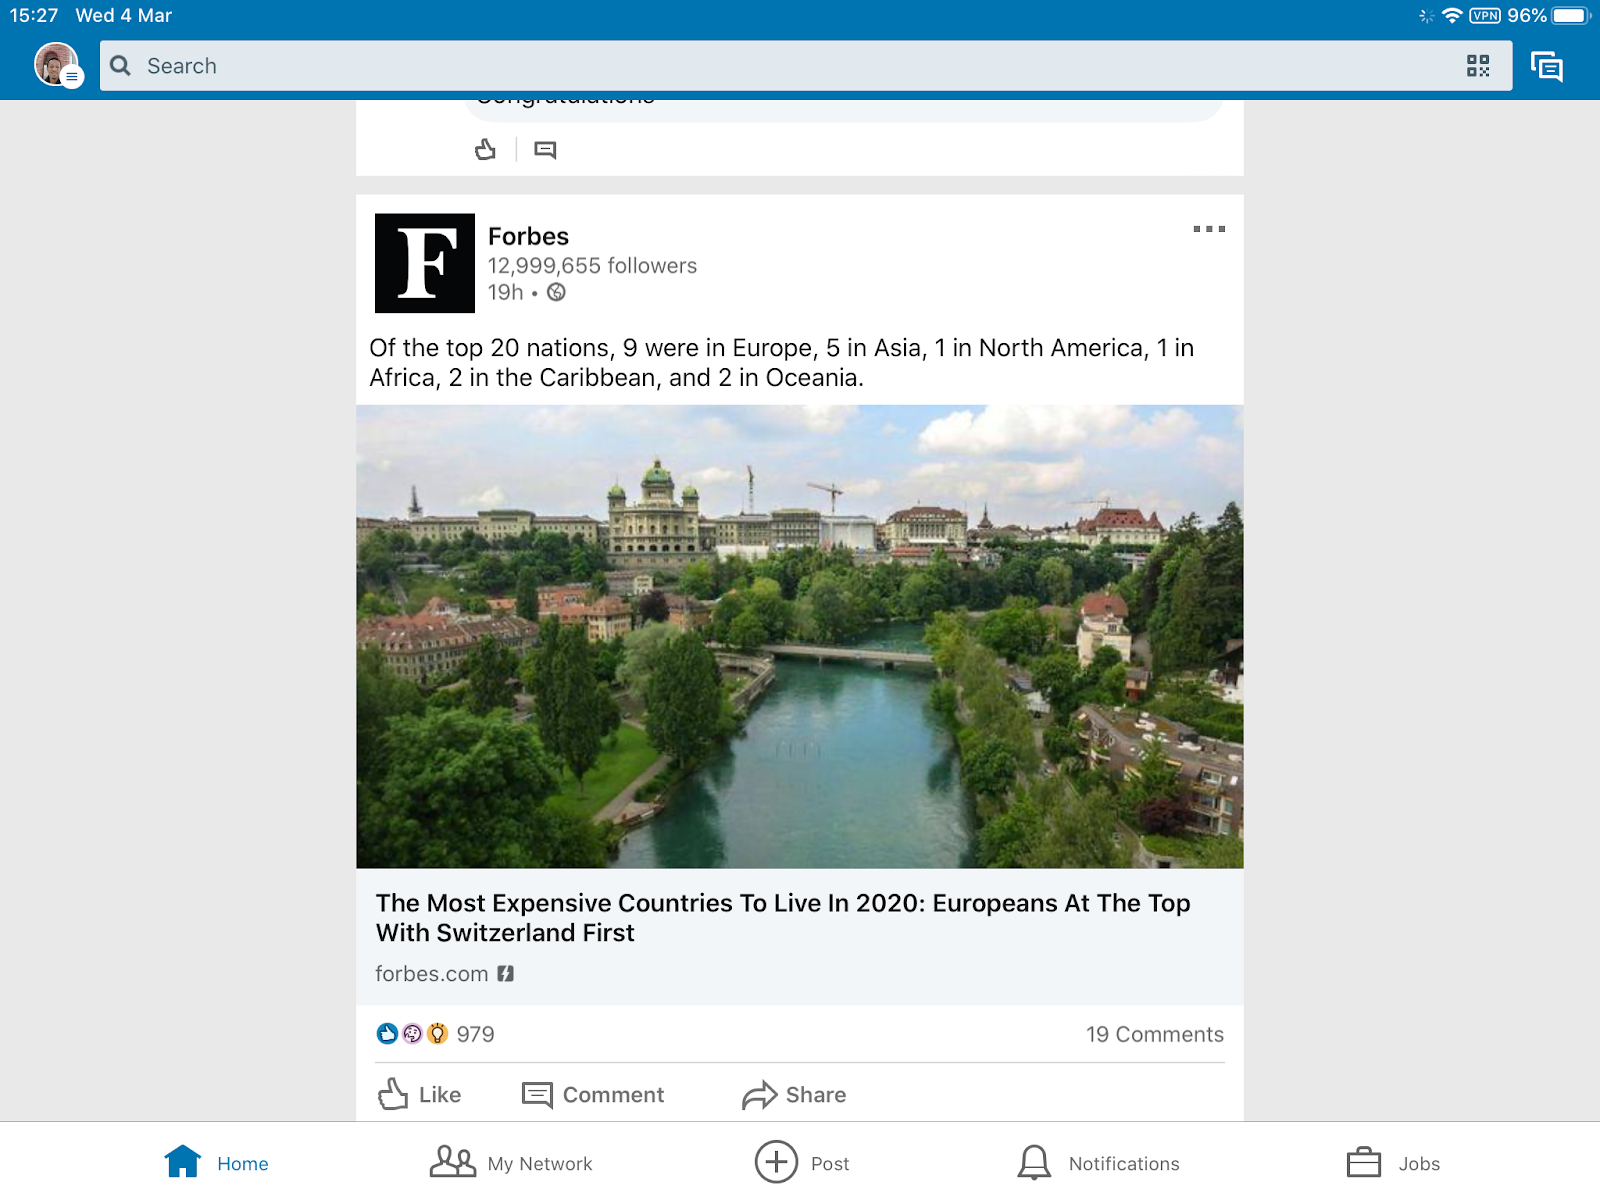Open the forbes.com article link
1600x1200 pixels.
(431, 973)
